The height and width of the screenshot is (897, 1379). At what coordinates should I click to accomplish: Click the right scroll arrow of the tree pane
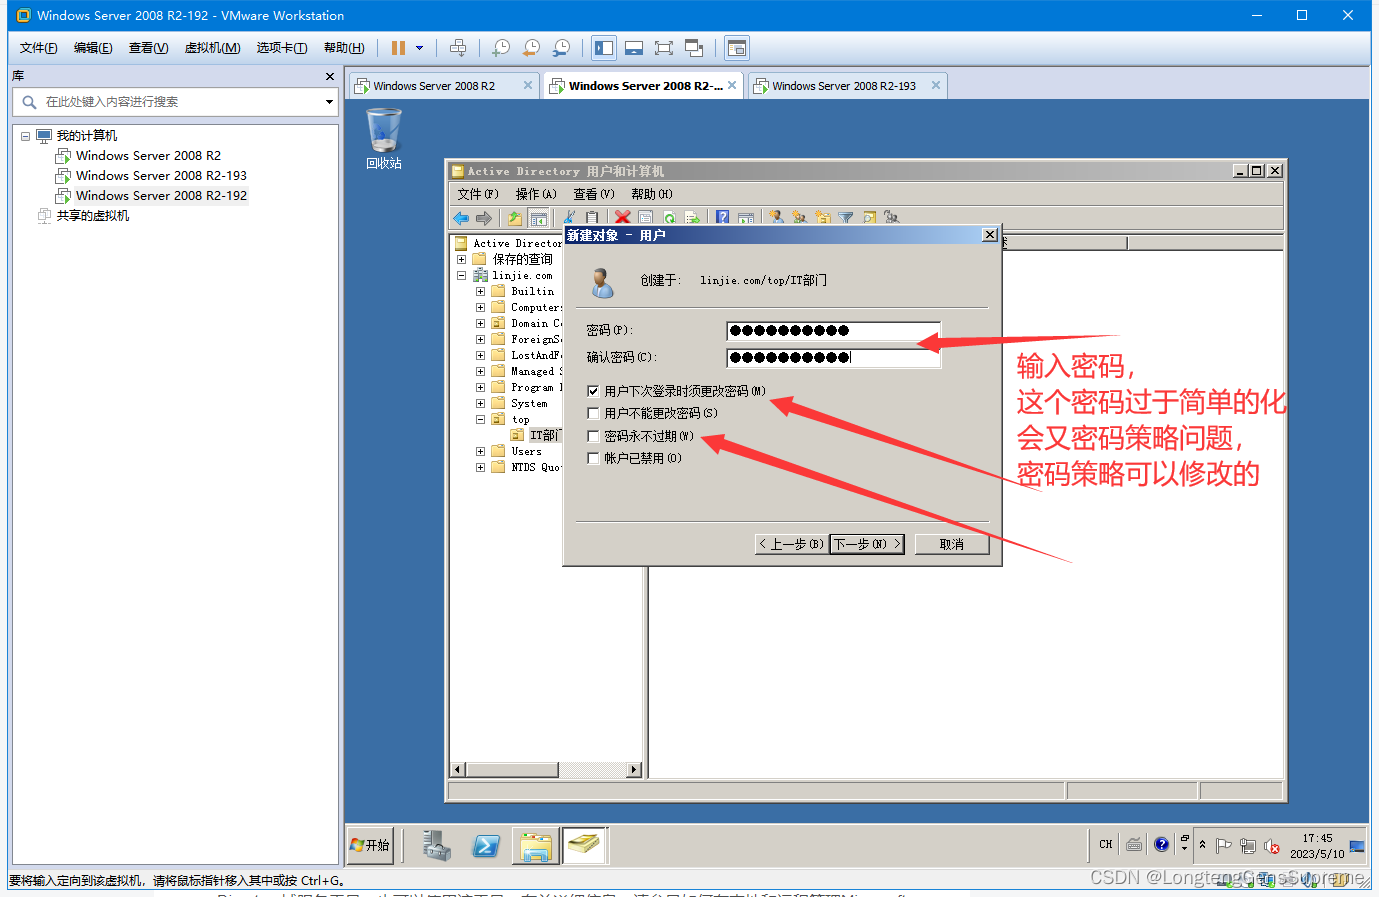point(634,770)
